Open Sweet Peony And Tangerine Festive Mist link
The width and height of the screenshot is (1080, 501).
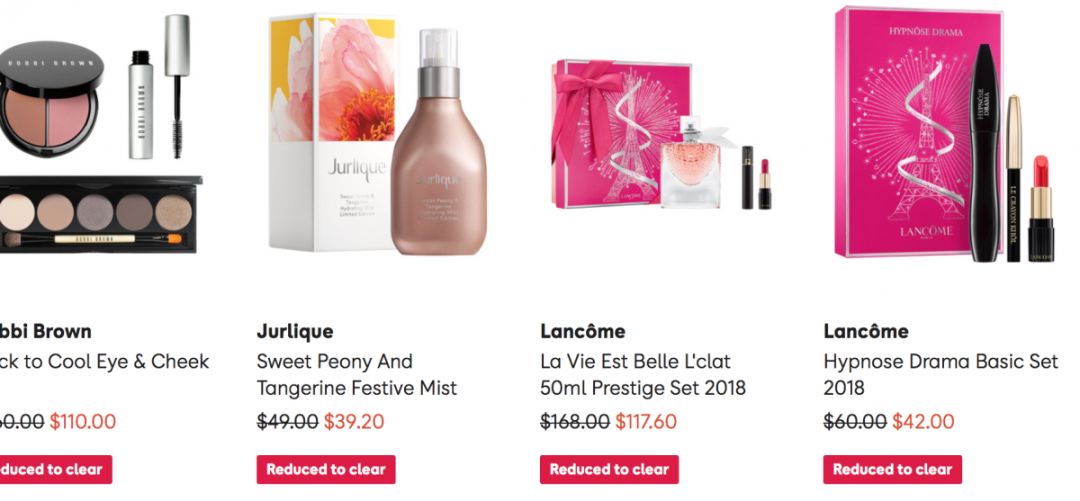357,374
